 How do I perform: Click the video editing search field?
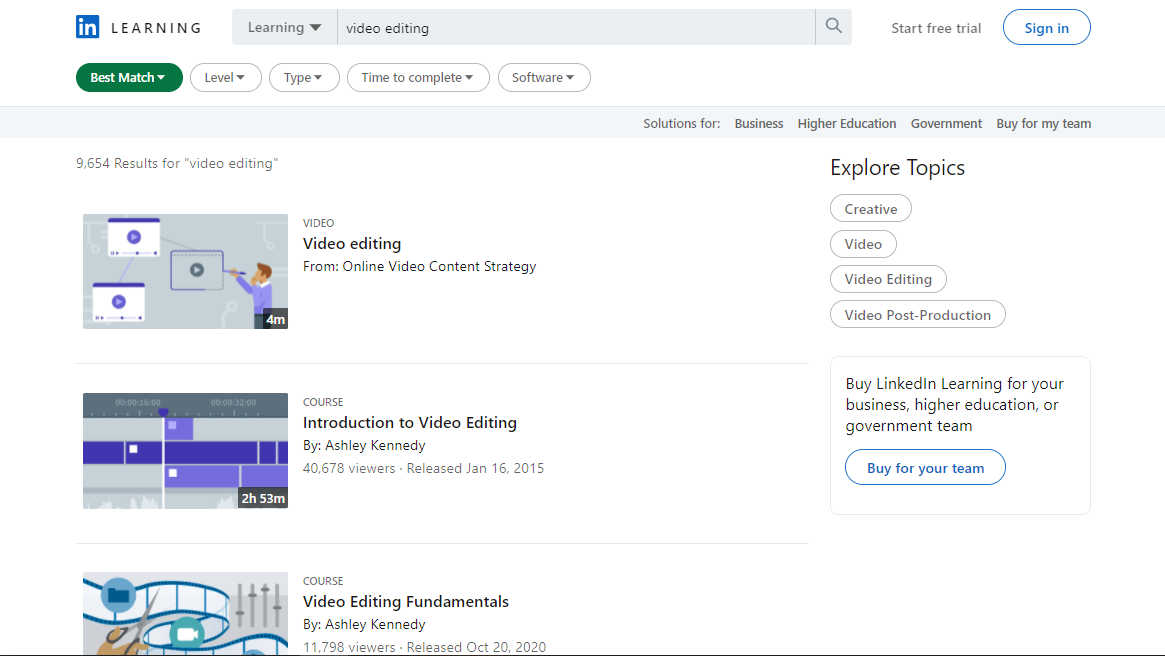coord(576,27)
